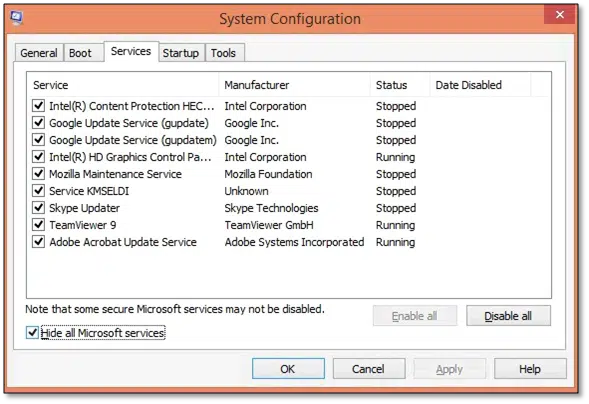This screenshot has width=589, height=404.
Task: Uncheck Google Update Service (gupdatem)
Action: pyautogui.click(x=38, y=139)
